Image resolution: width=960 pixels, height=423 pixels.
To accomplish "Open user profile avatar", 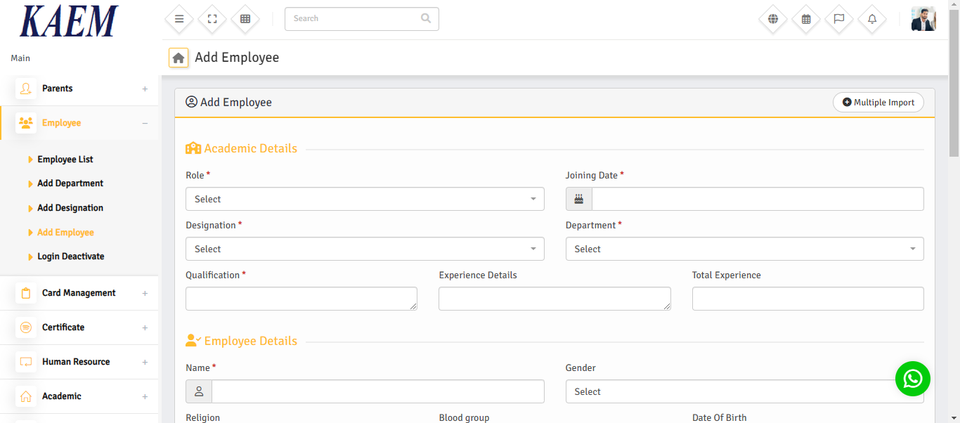I will click(923, 19).
